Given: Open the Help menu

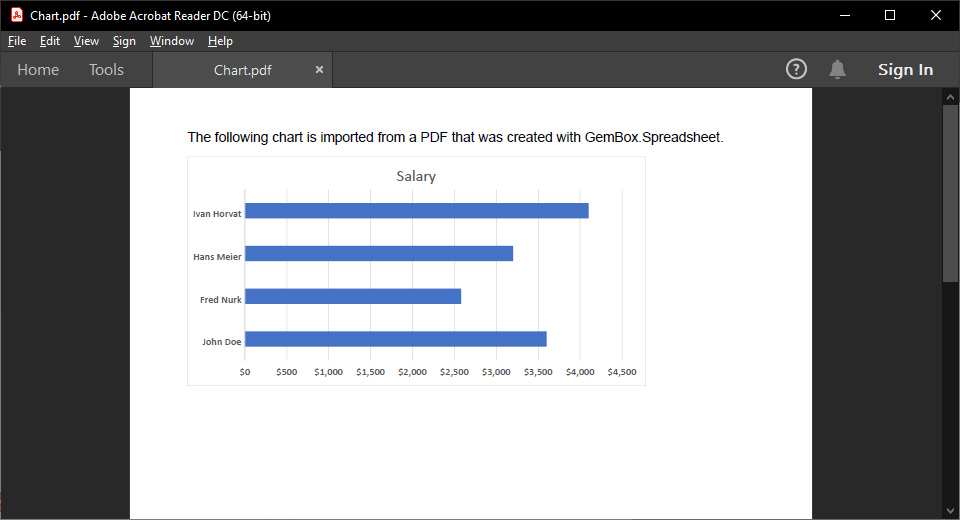Looking at the screenshot, I should tap(220, 41).
